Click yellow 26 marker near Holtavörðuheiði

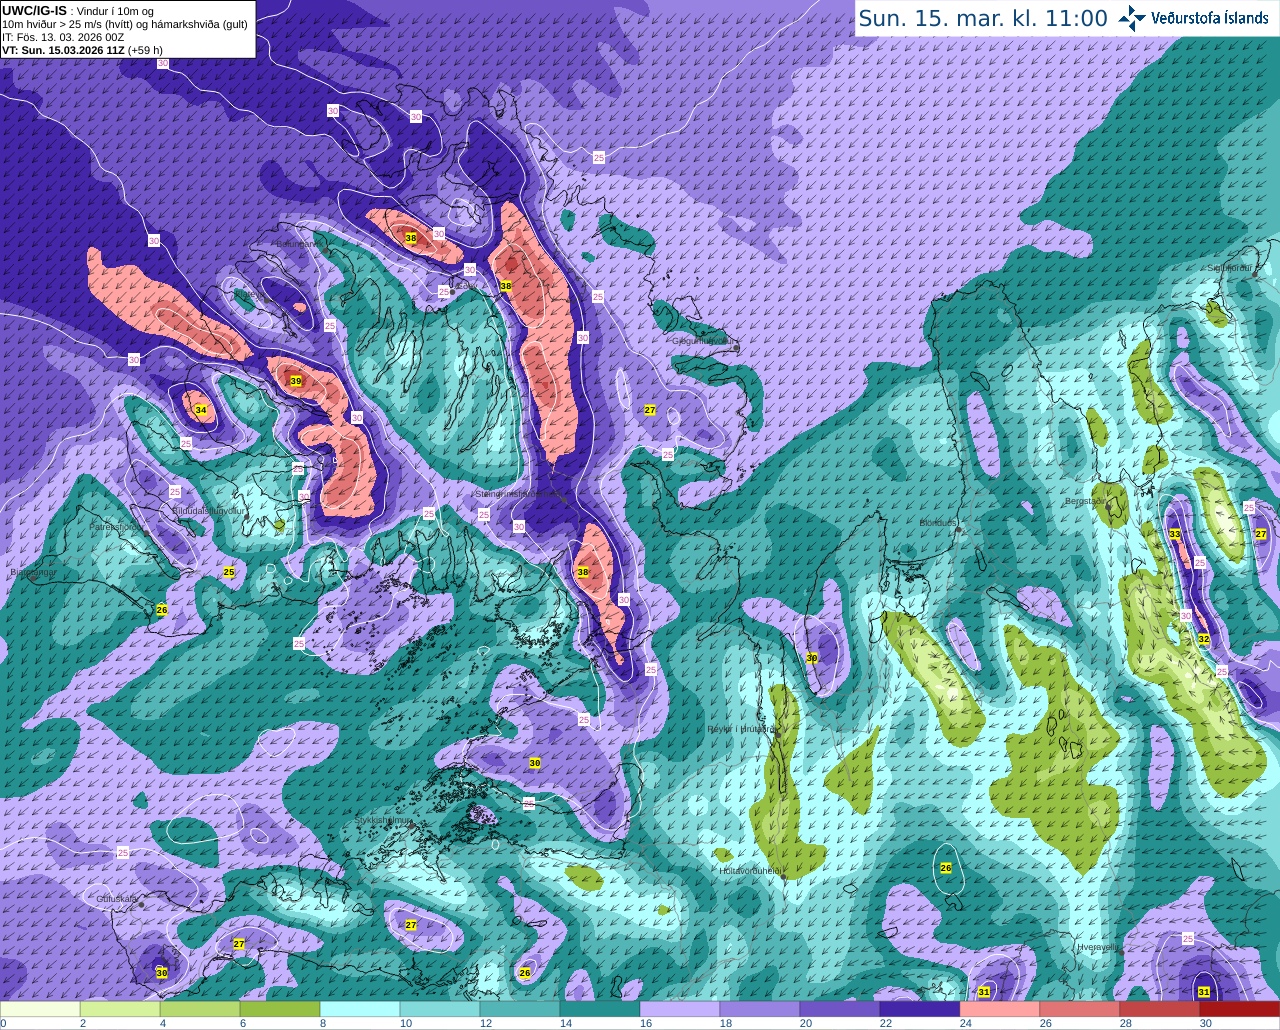click(946, 868)
